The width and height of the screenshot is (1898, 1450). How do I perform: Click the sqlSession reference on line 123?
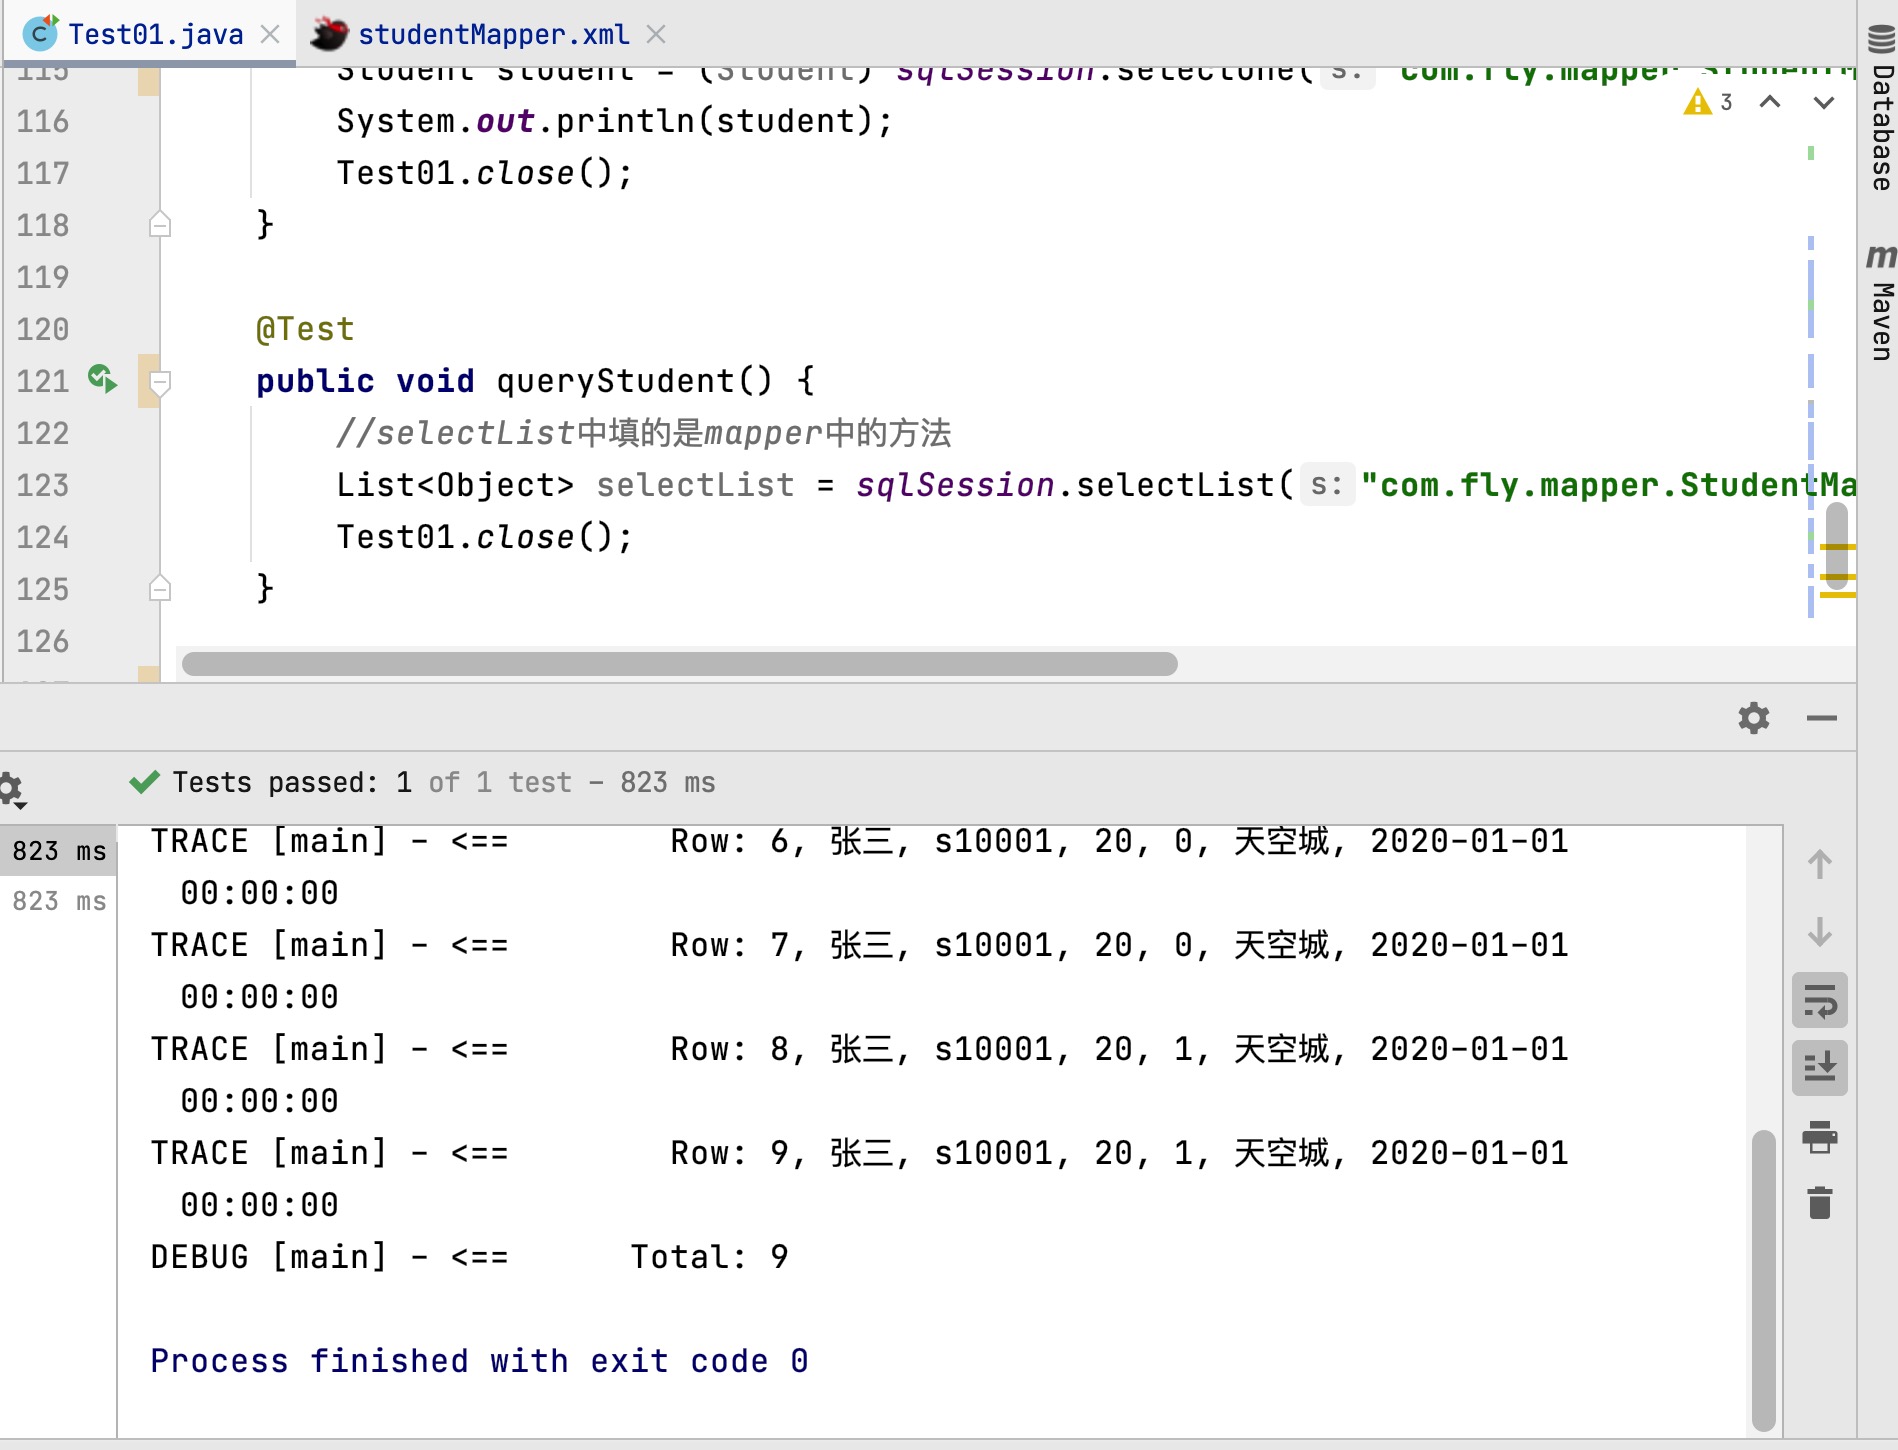click(x=955, y=485)
